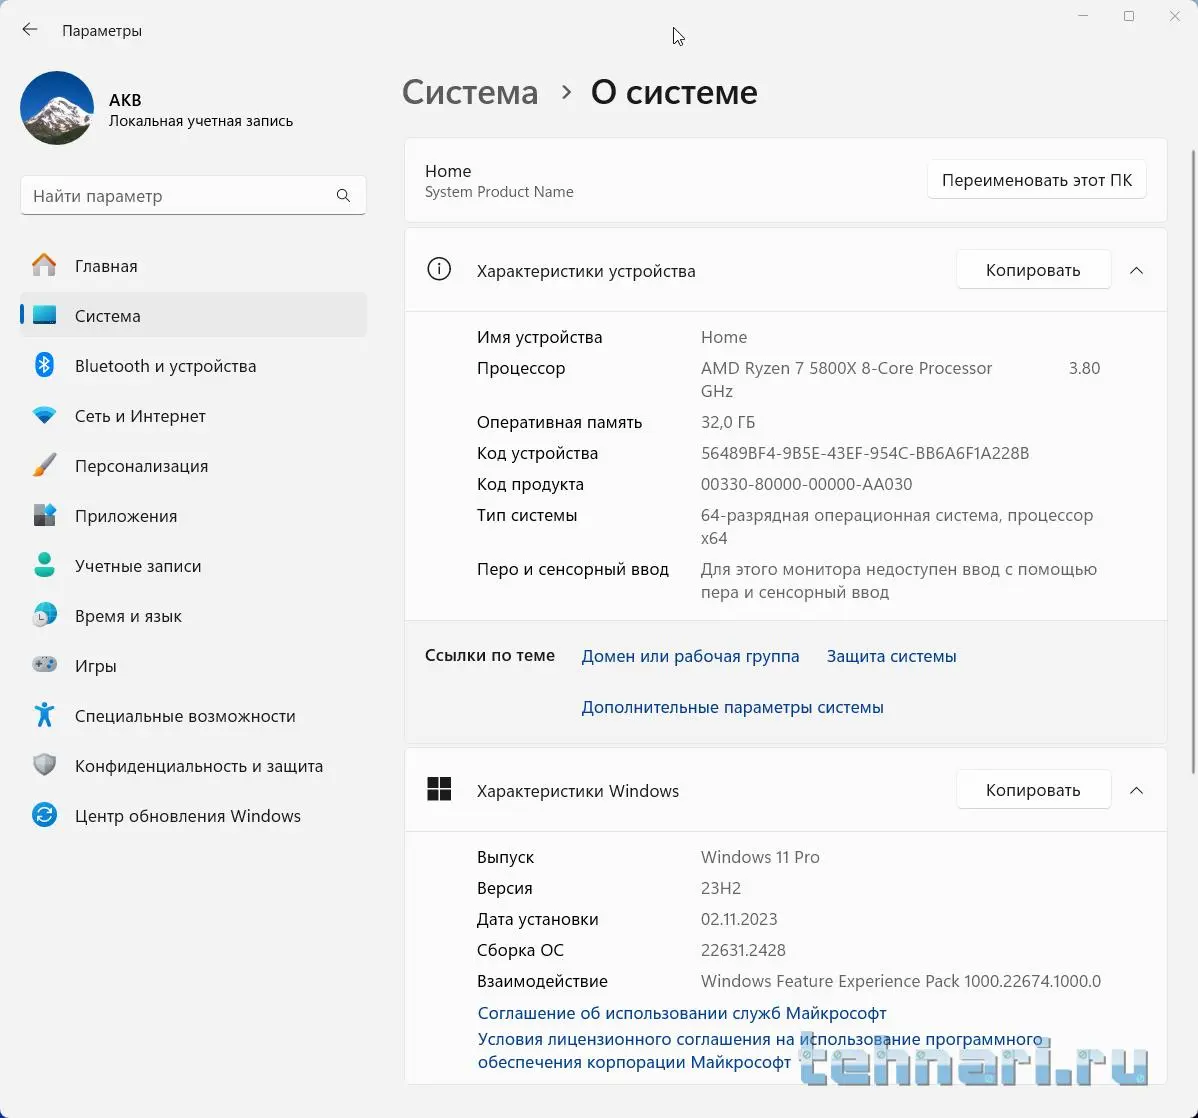Click the vertical scrollbar on right edge
1198x1118 pixels.
coord(1193,462)
